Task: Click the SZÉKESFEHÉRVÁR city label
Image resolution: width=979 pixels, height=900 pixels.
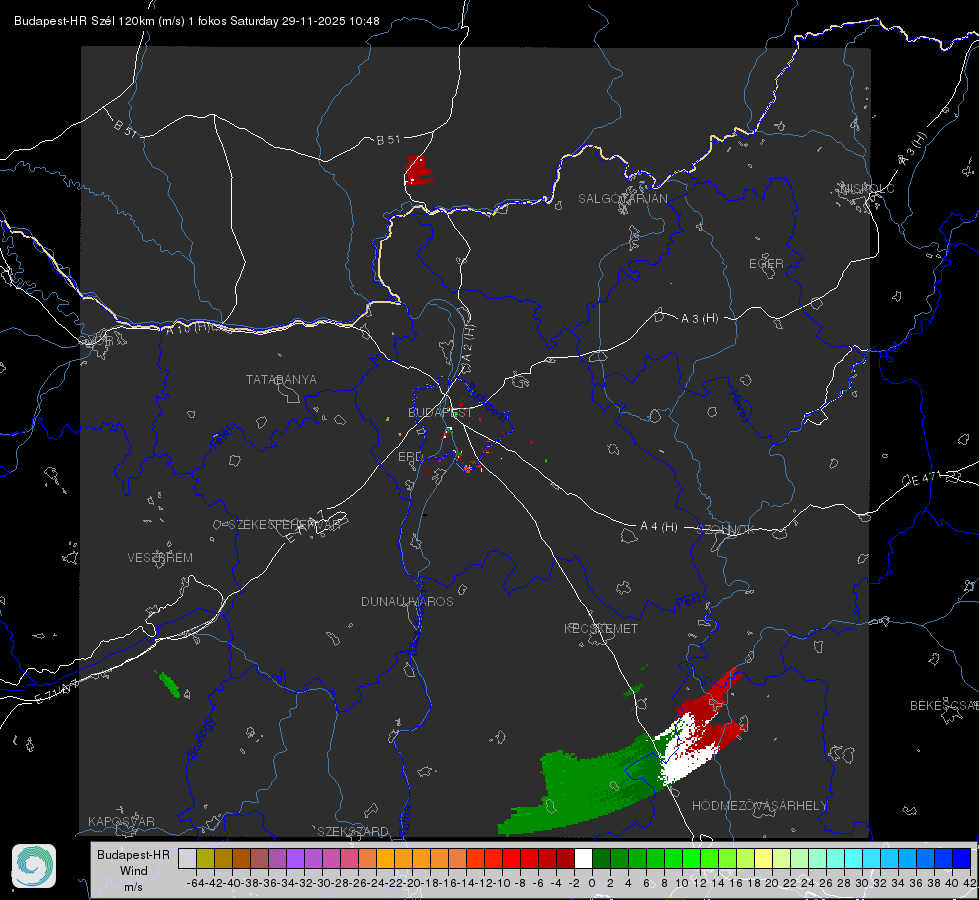Action: 285,525
